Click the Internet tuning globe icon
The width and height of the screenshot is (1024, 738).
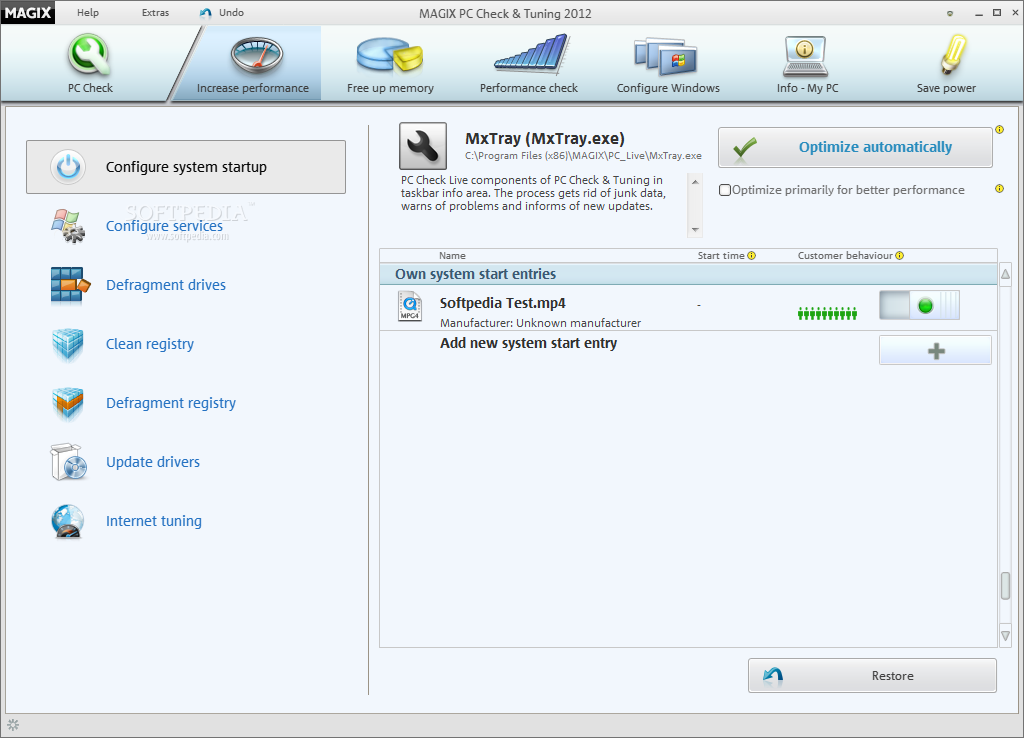[x=68, y=521]
